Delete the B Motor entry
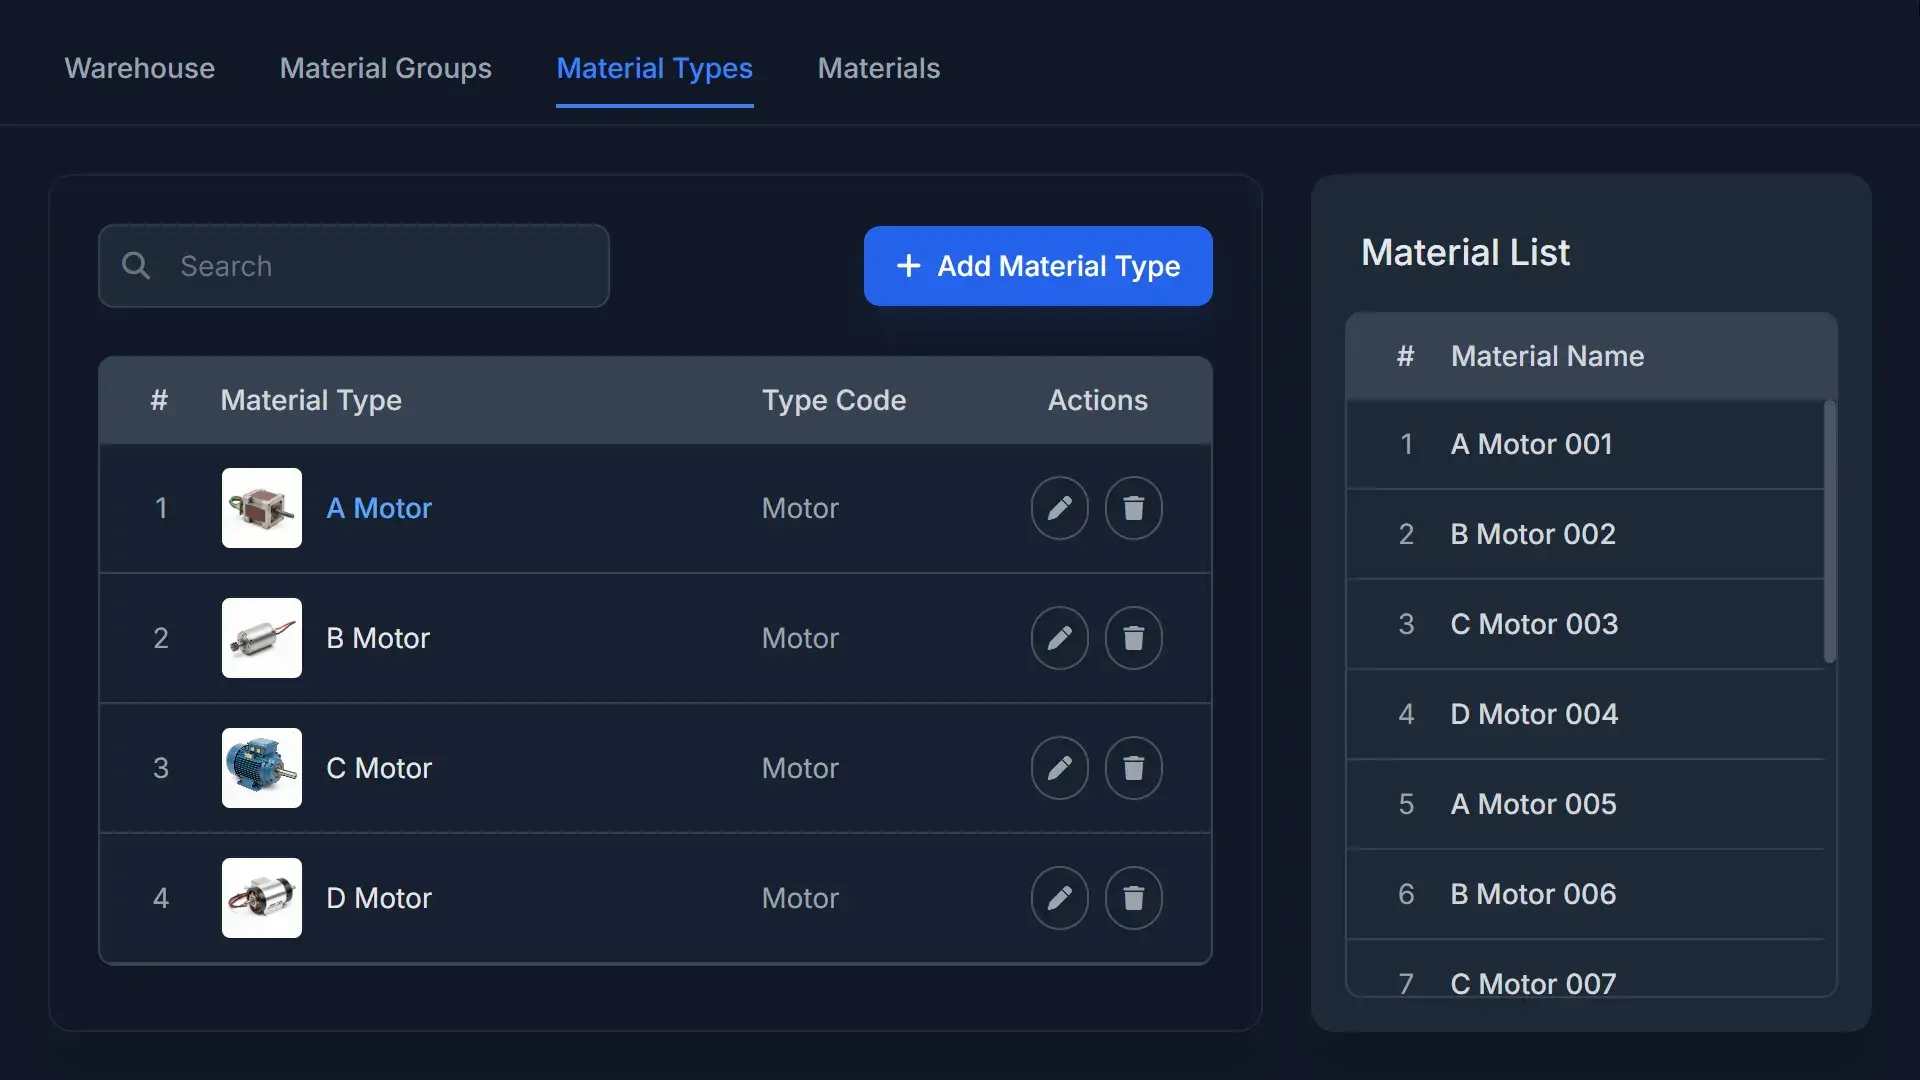This screenshot has height=1080, width=1920. click(x=1133, y=638)
